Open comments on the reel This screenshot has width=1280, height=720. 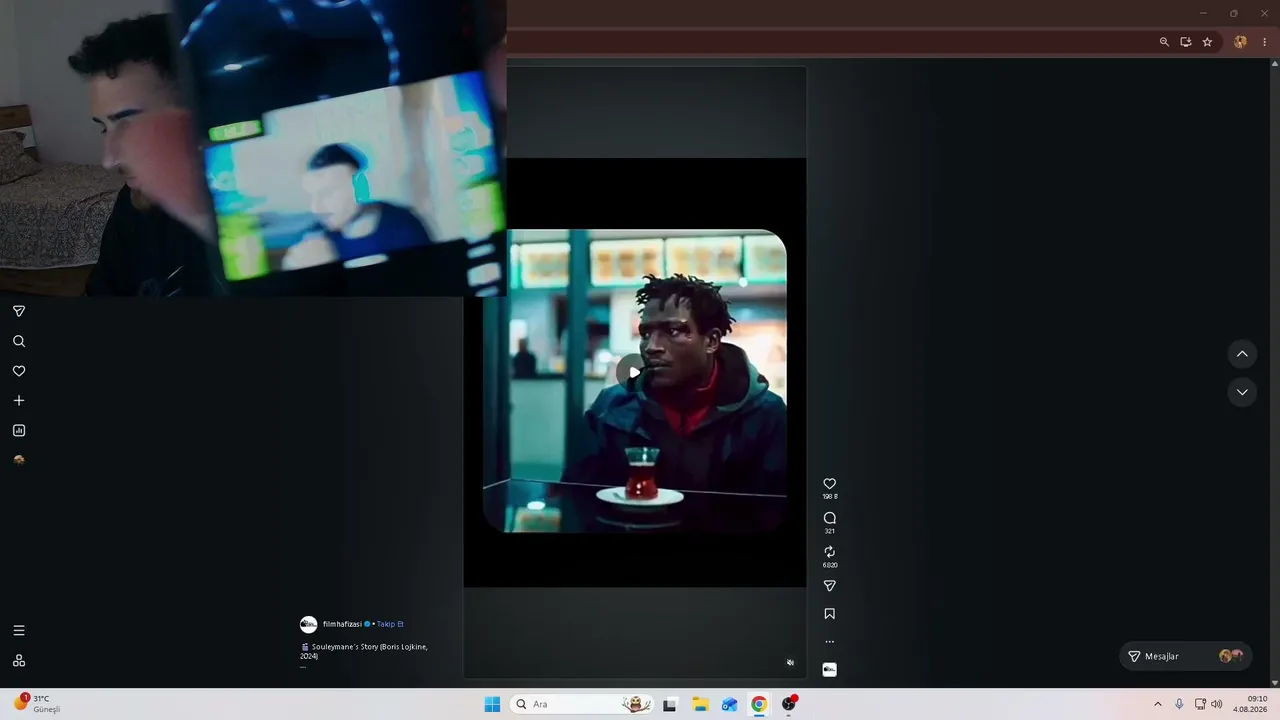pyautogui.click(x=829, y=518)
